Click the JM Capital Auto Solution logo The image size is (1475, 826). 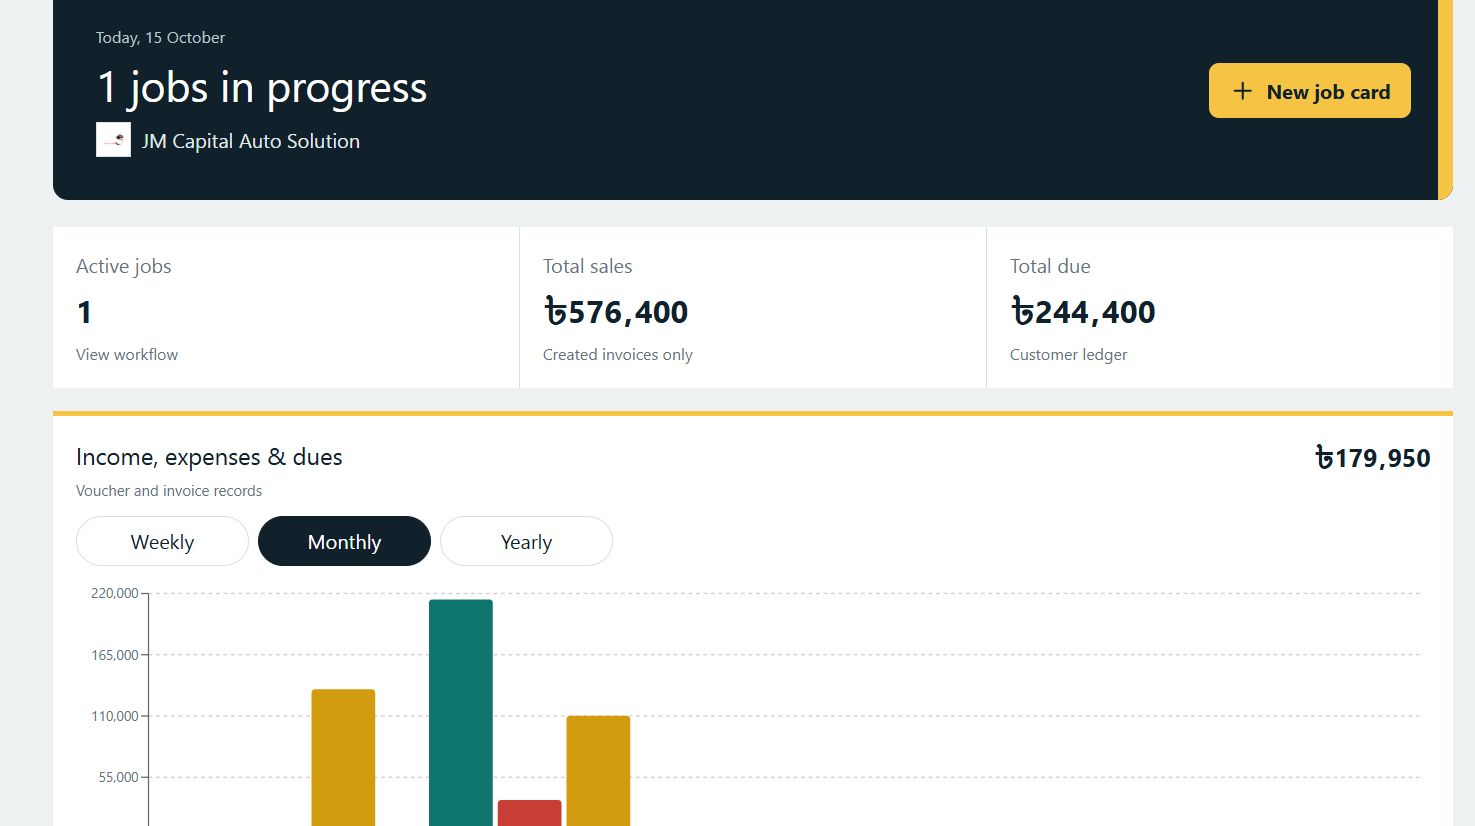click(x=113, y=140)
